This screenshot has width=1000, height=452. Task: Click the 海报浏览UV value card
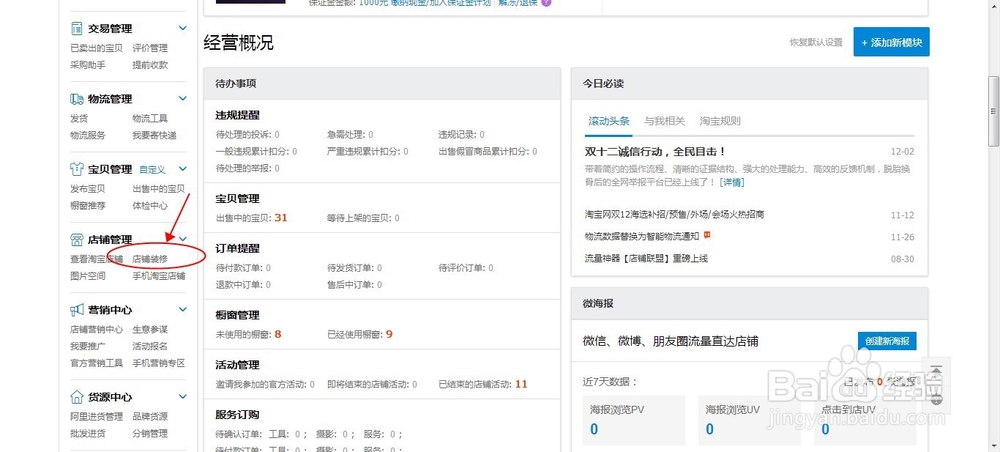pos(749,420)
